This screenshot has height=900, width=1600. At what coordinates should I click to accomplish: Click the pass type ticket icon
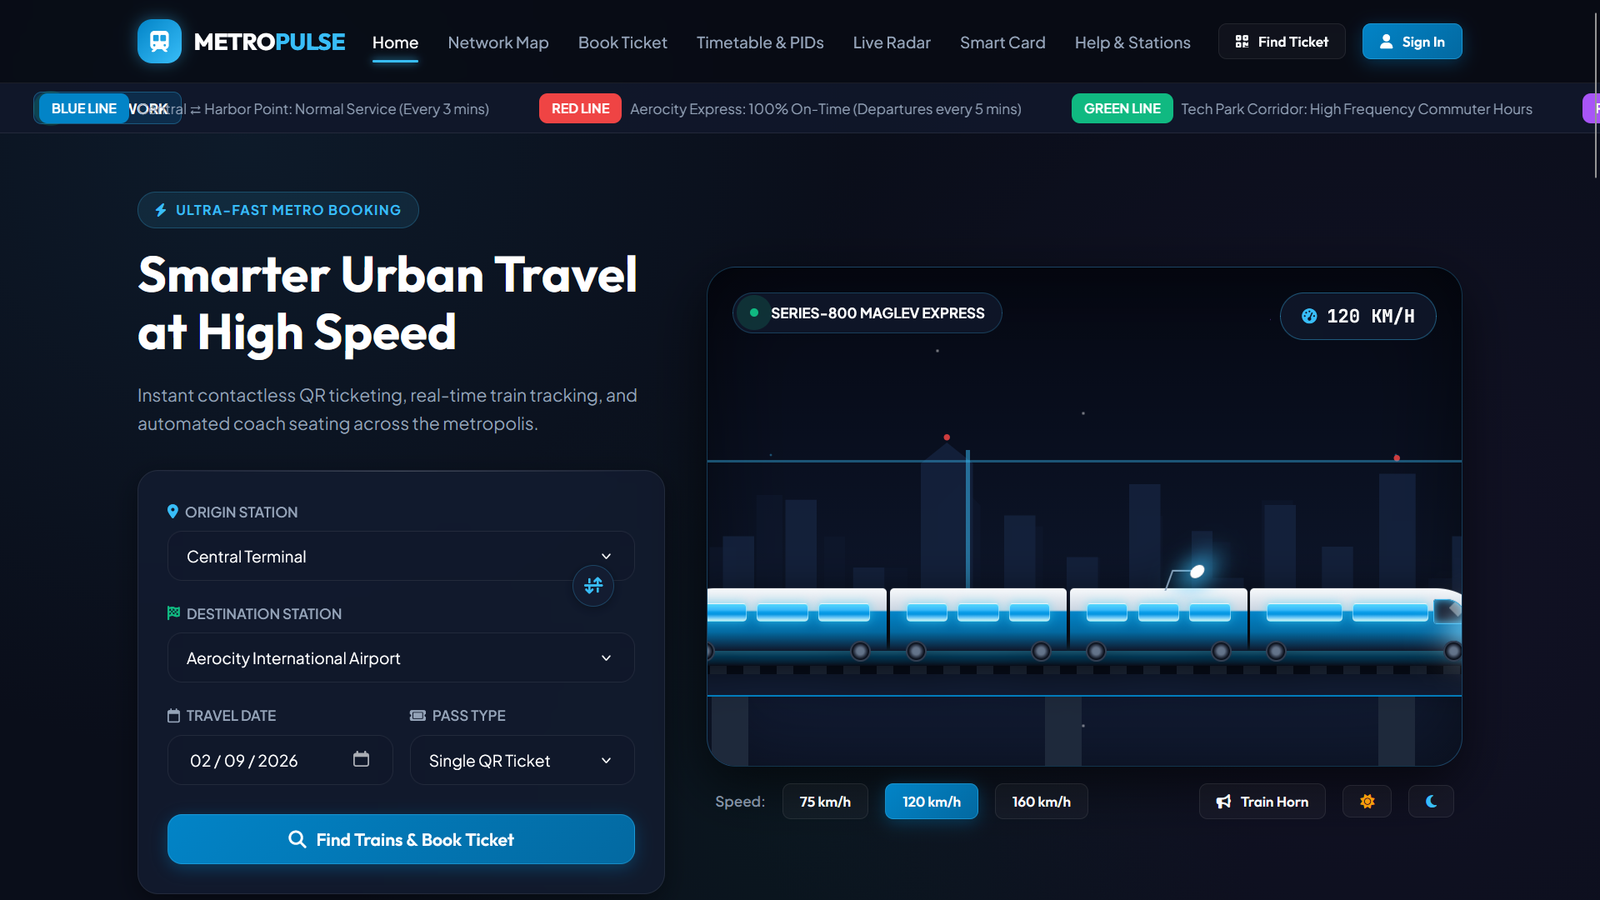[418, 715]
